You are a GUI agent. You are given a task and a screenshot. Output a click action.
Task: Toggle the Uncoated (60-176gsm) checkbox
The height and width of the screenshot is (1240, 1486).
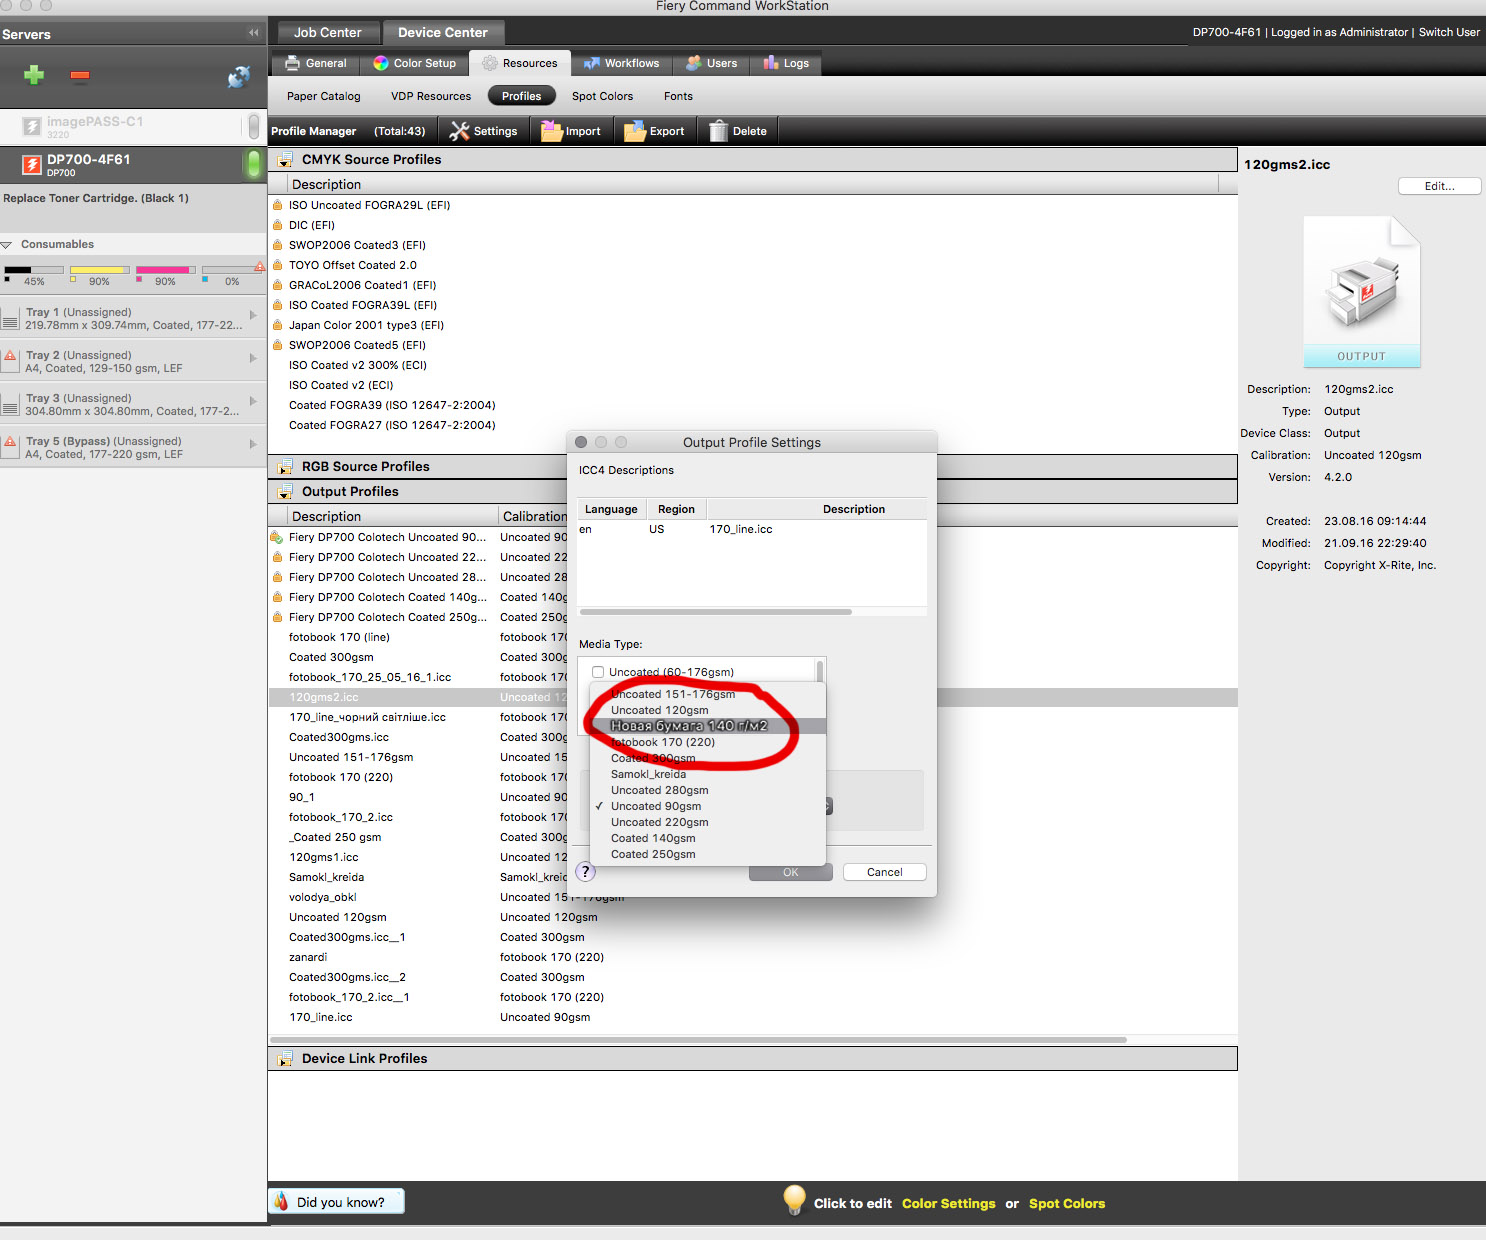[598, 672]
